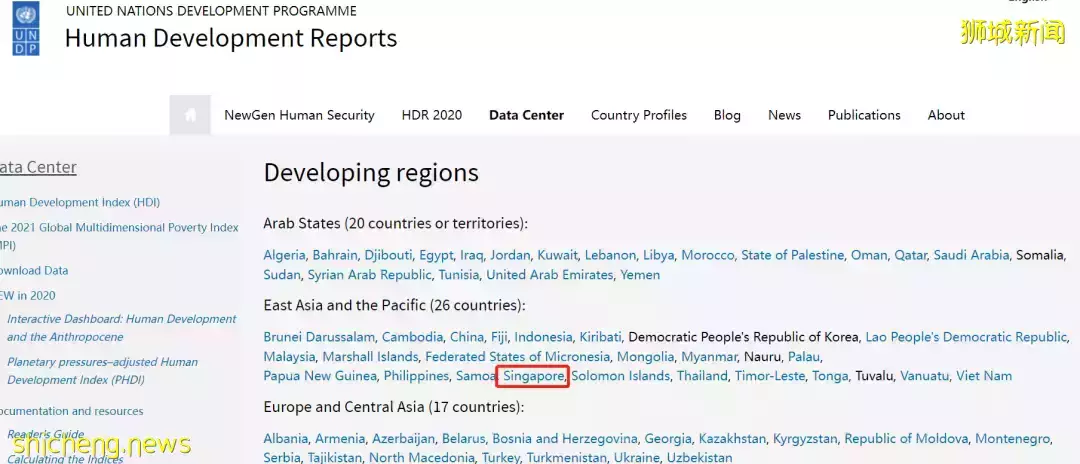Open the Brunei Darussalam link
The width and height of the screenshot is (1080, 464).
pos(319,337)
